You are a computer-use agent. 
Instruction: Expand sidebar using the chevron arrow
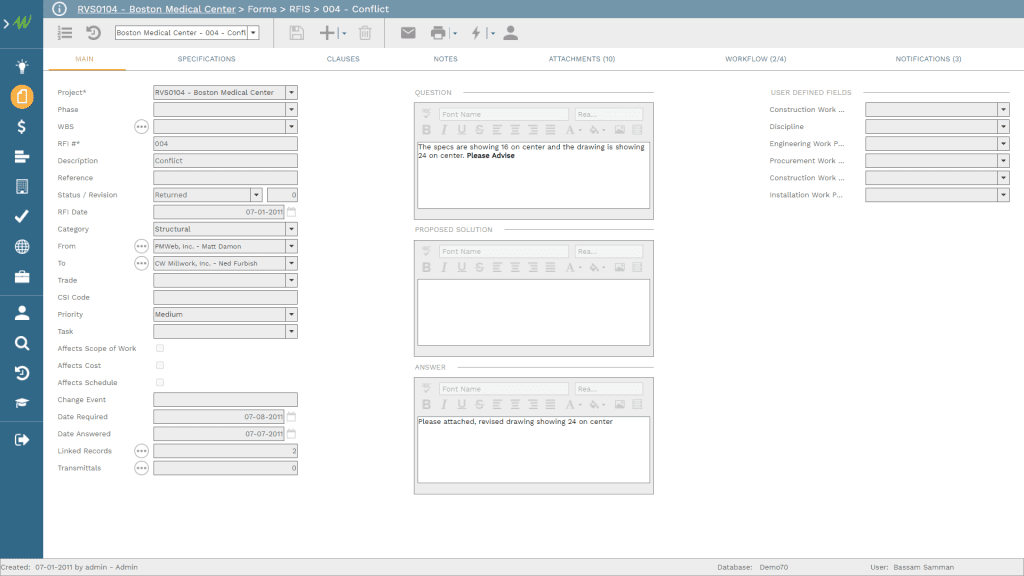click(6, 24)
